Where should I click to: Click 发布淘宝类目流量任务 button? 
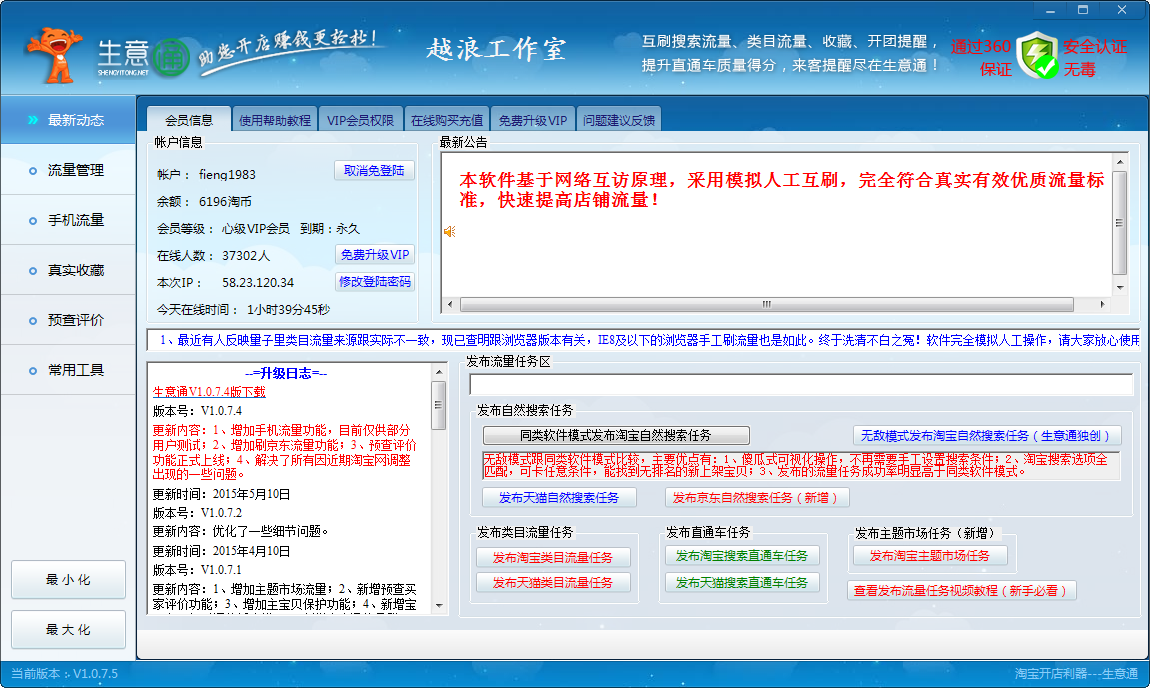click(x=553, y=557)
